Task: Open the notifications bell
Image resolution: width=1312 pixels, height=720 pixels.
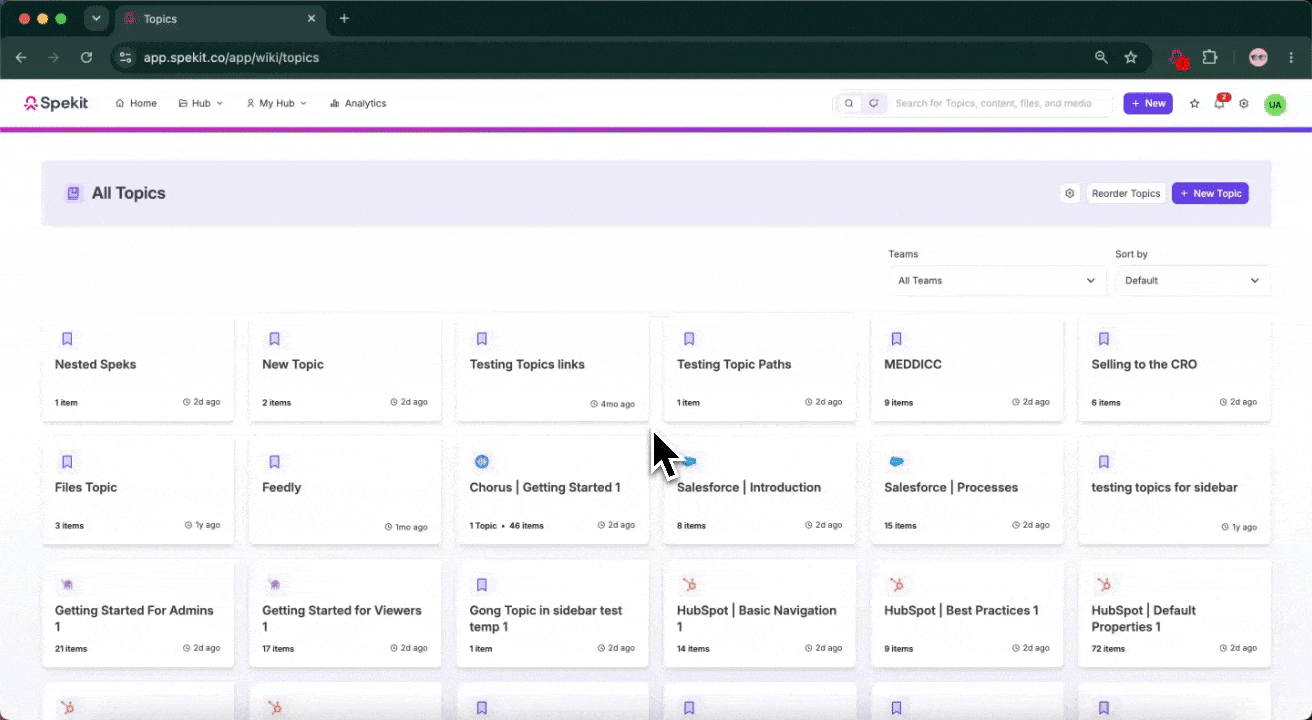Action: tap(1219, 103)
